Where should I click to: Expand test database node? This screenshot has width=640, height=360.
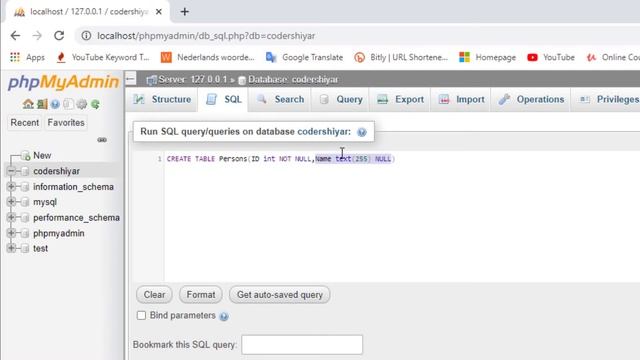pos(11,248)
